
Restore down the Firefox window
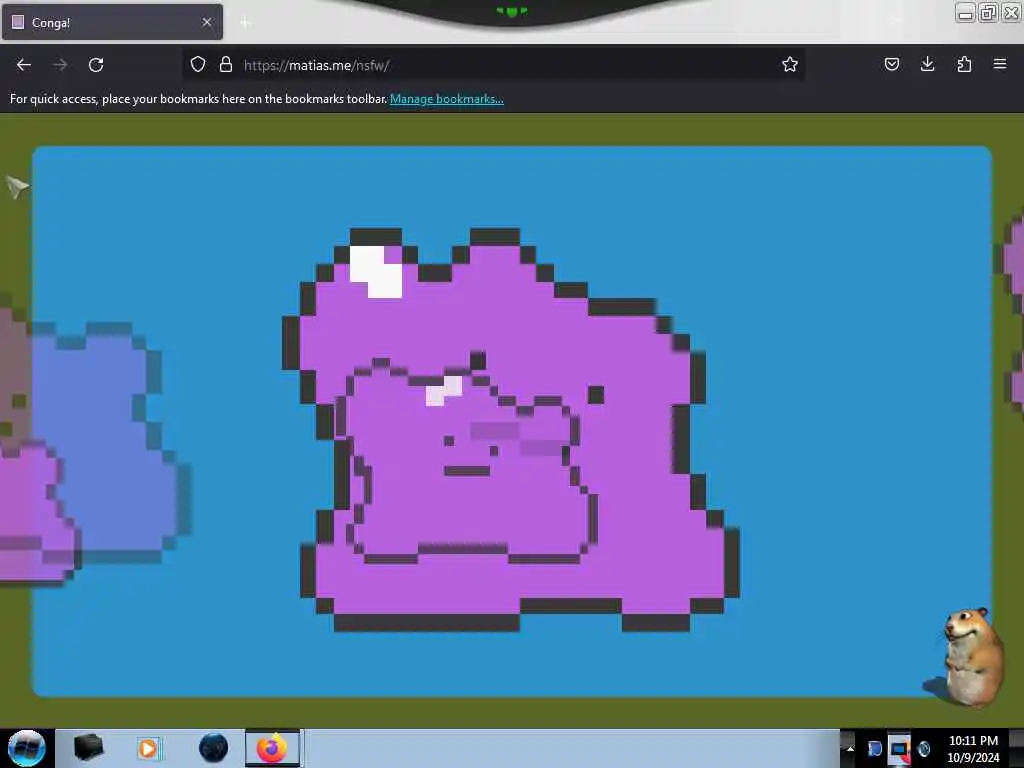pos(989,12)
